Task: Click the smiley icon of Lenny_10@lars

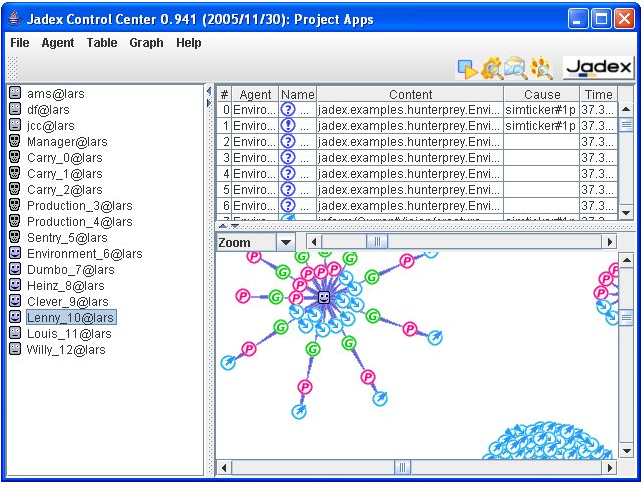Action: point(15,317)
